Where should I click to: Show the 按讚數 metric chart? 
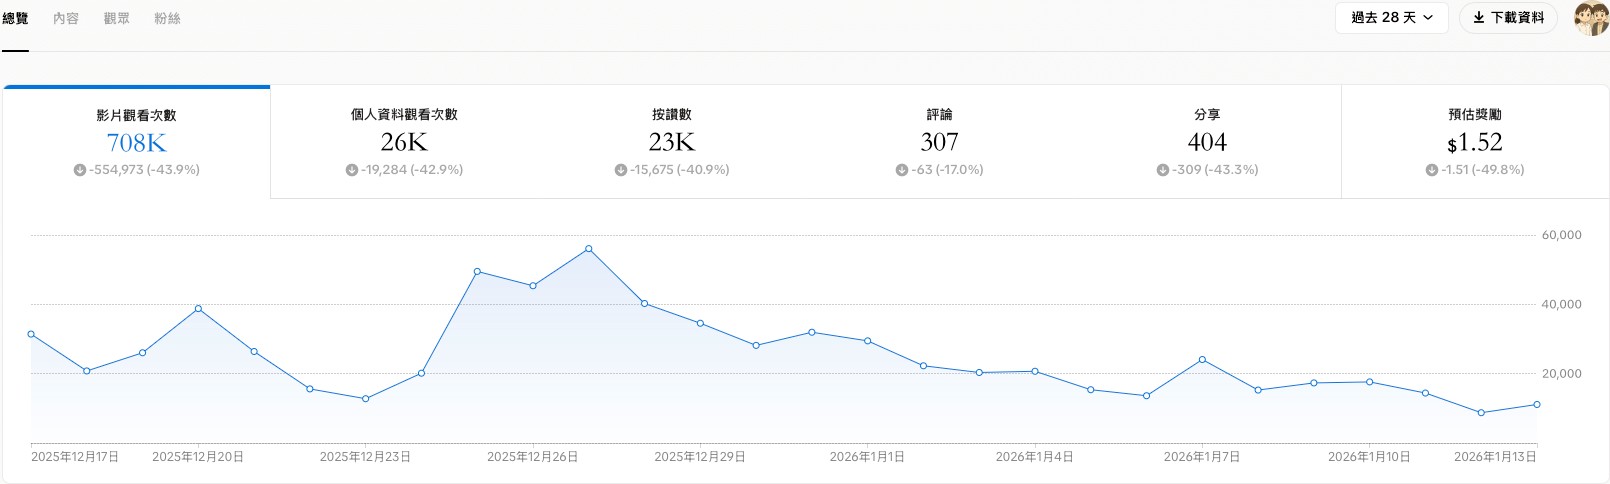point(671,142)
